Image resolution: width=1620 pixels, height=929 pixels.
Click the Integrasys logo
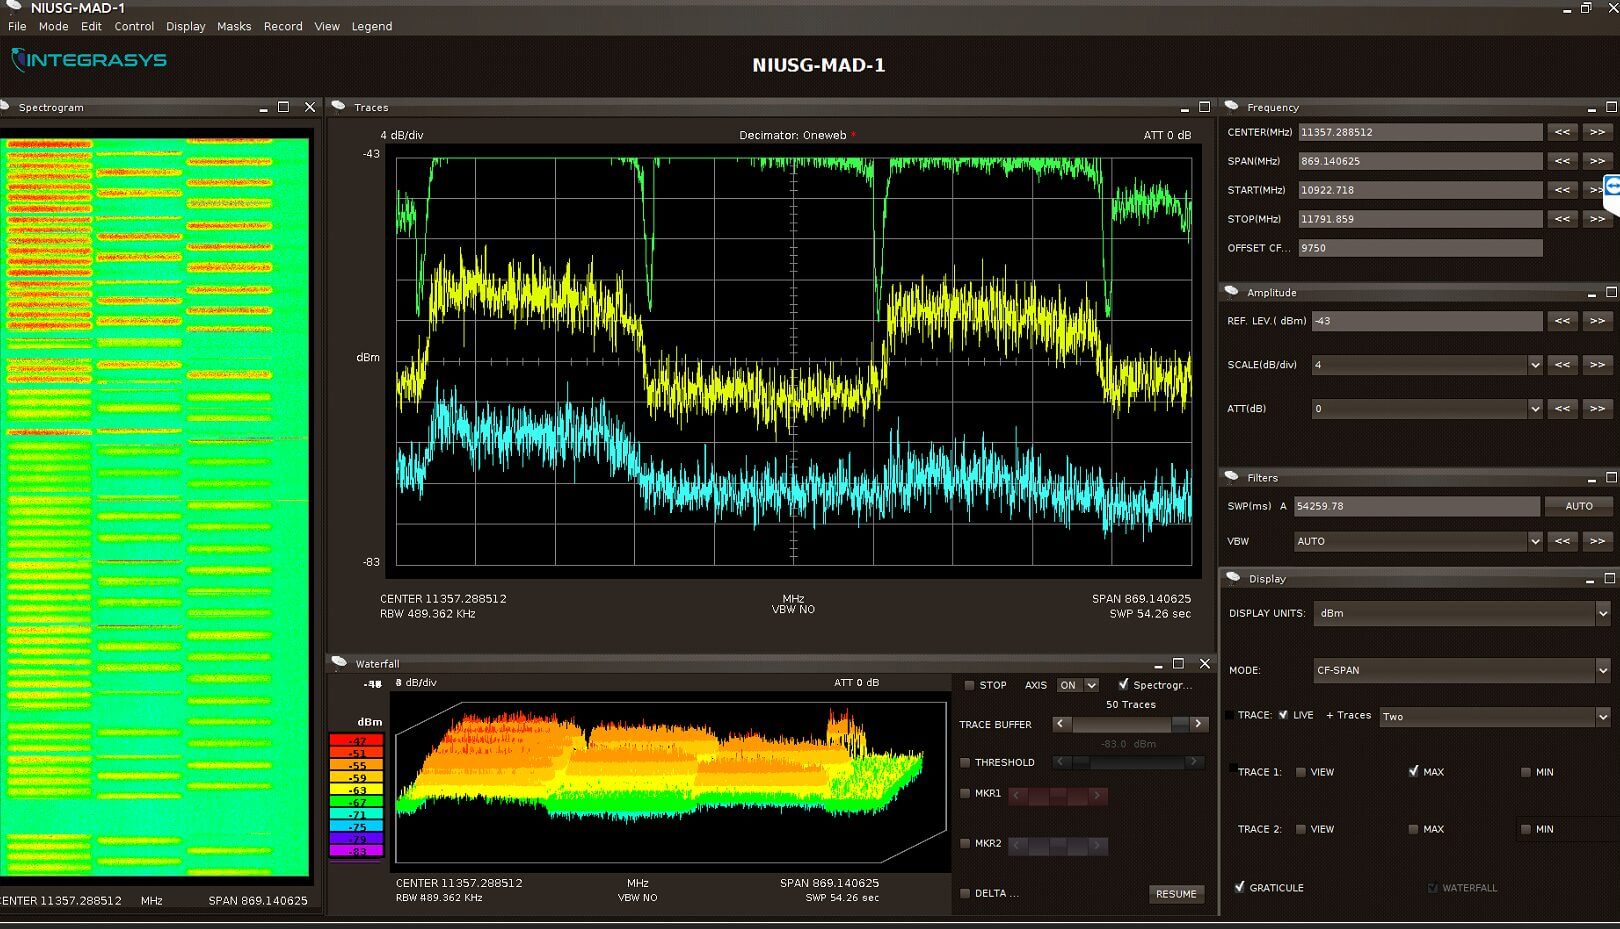[x=88, y=60]
